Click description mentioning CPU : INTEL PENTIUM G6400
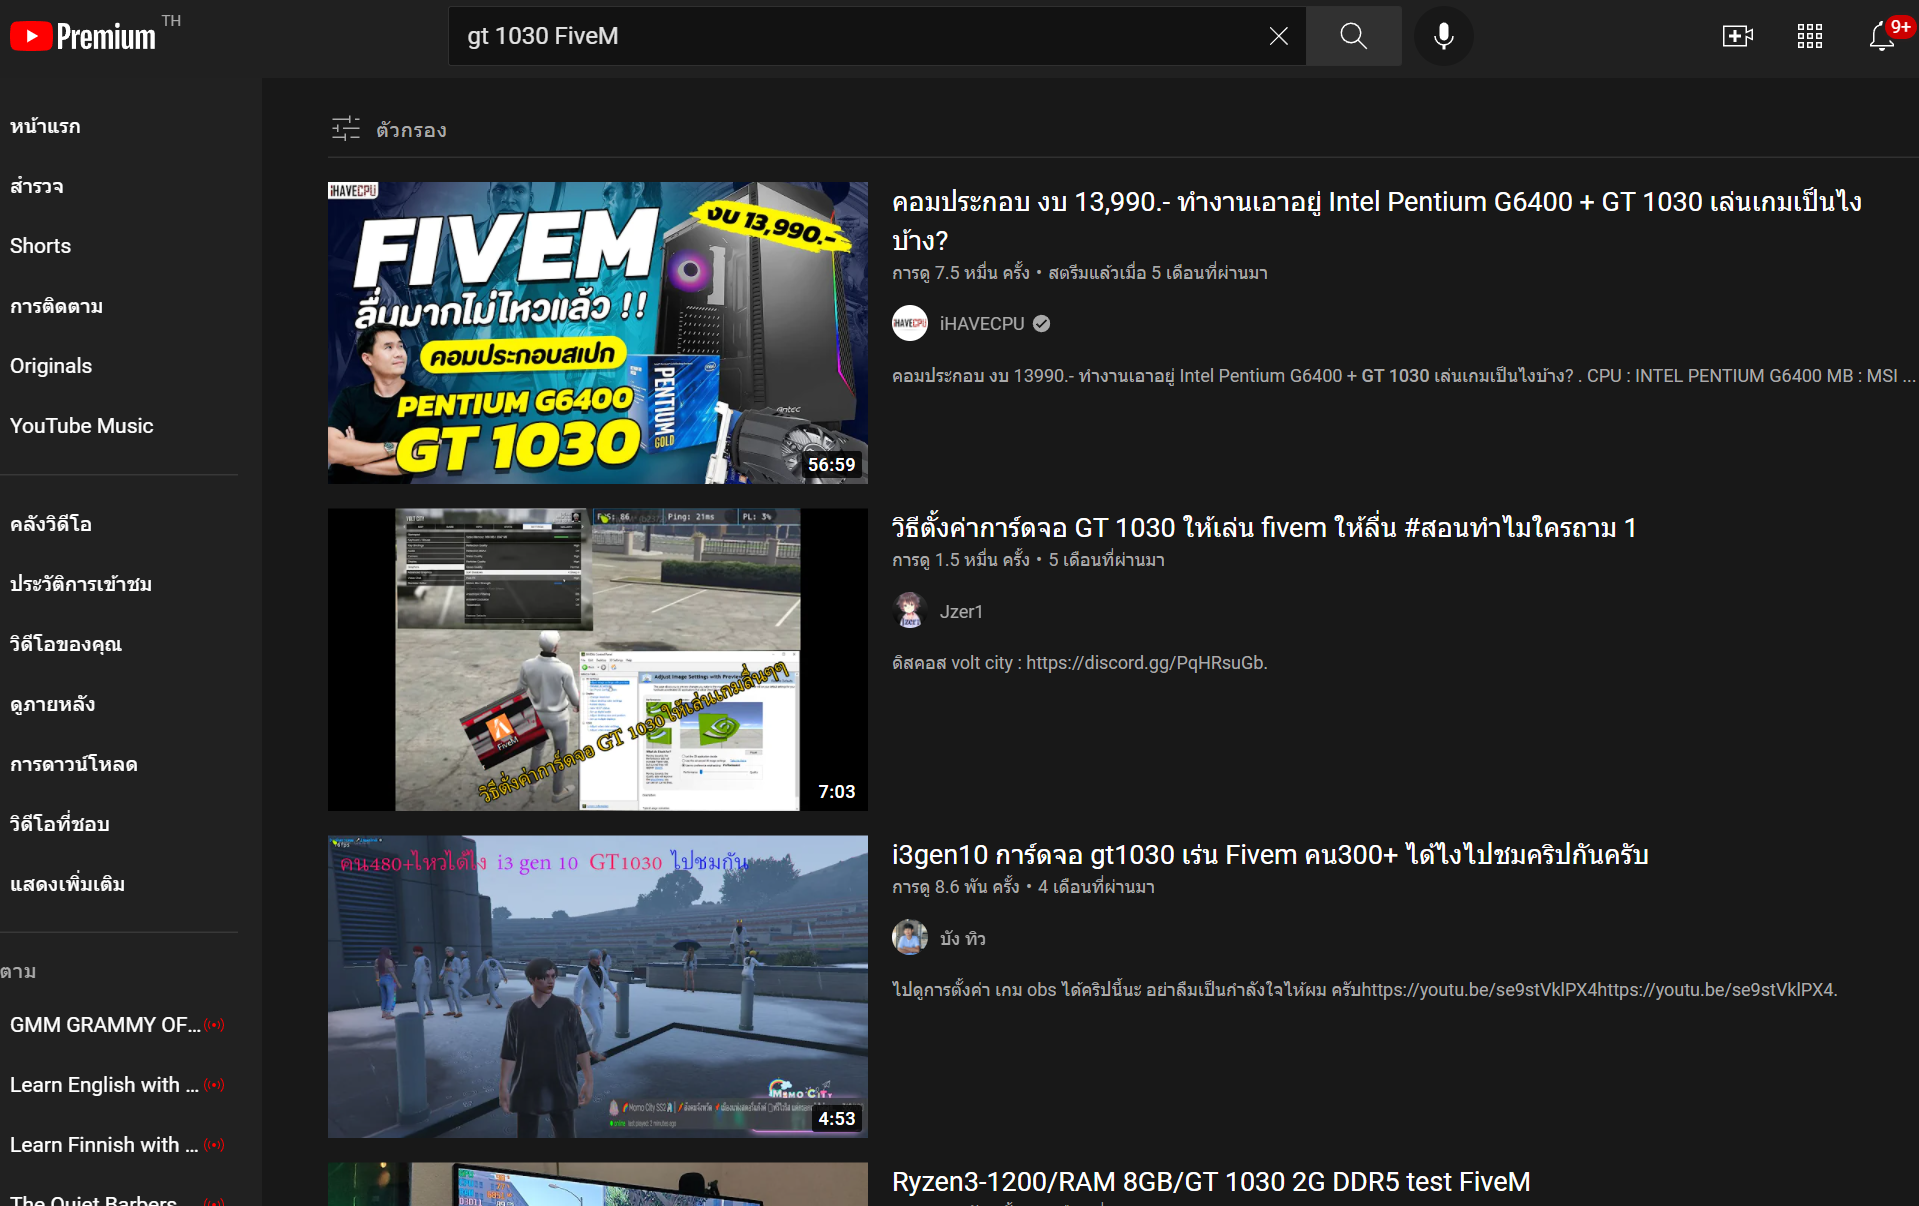This screenshot has width=1919, height=1206. point(1404,375)
